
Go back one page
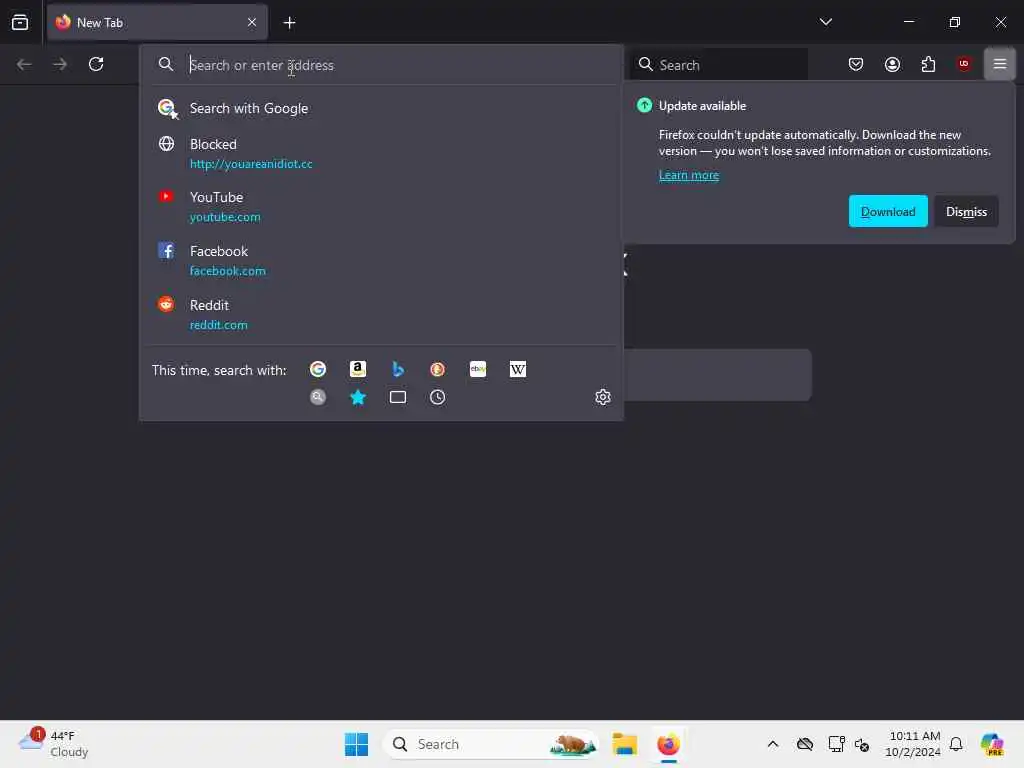click(x=24, y=64)
